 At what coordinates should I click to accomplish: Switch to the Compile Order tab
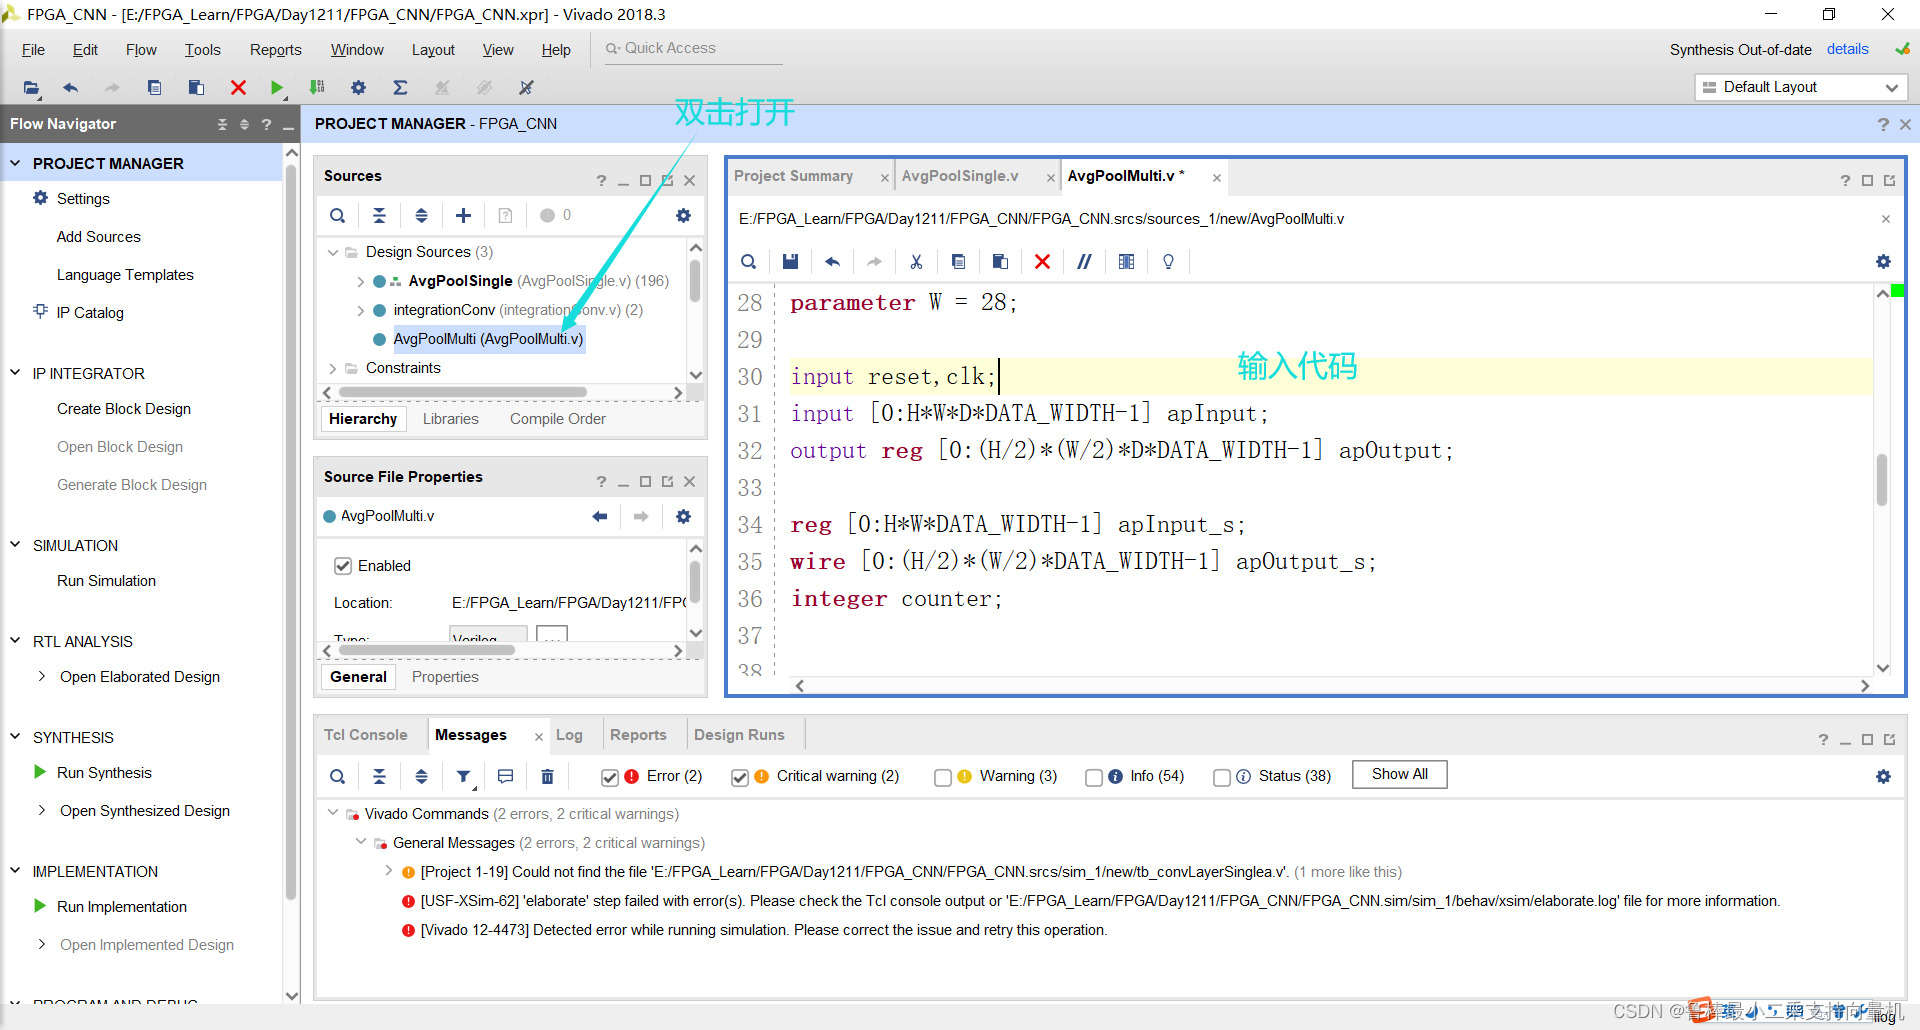[557, 419]
